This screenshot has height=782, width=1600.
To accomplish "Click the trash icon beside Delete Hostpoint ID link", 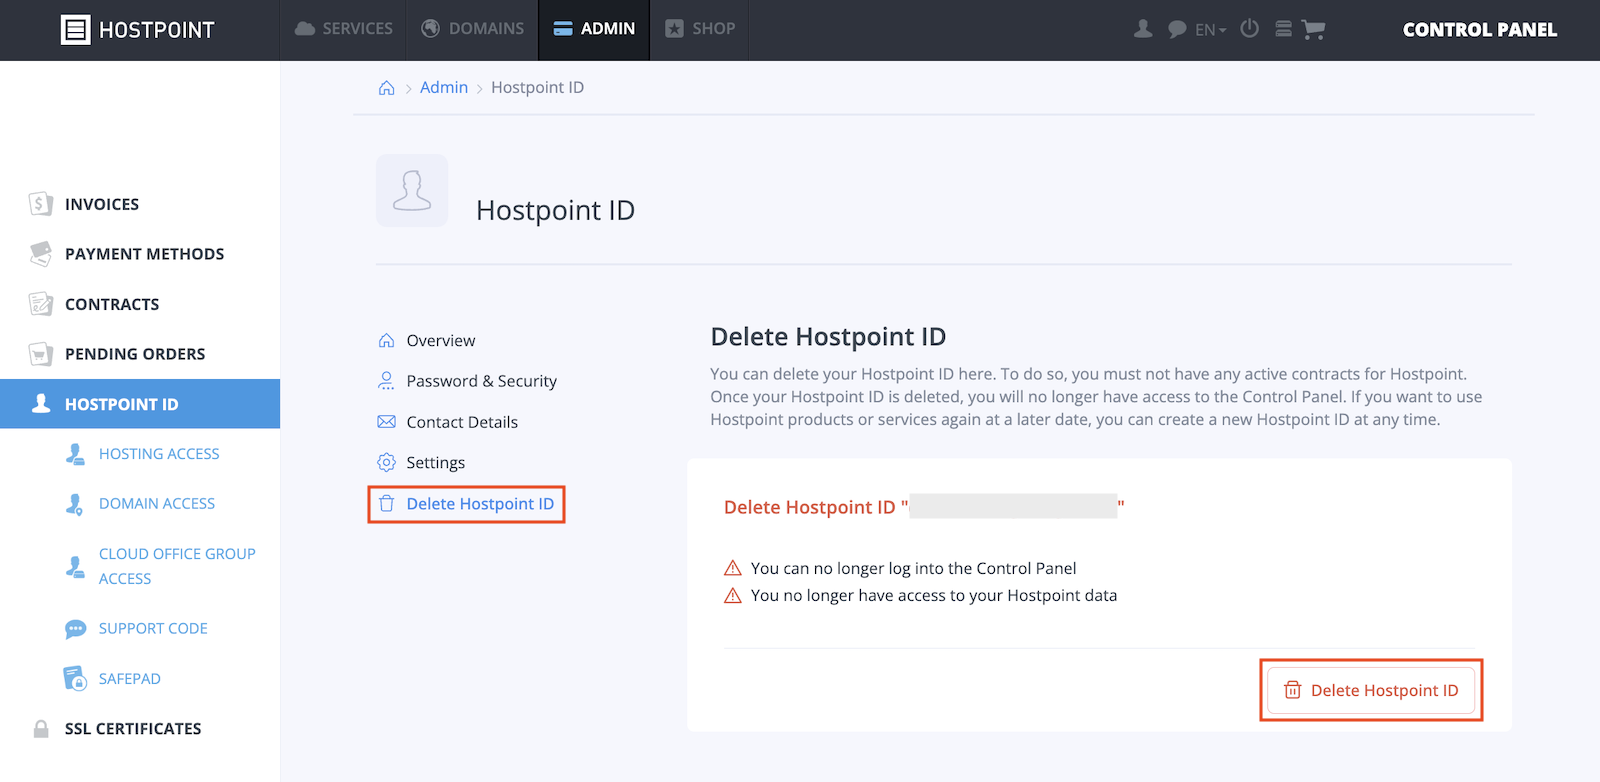I will coord(386,504).
